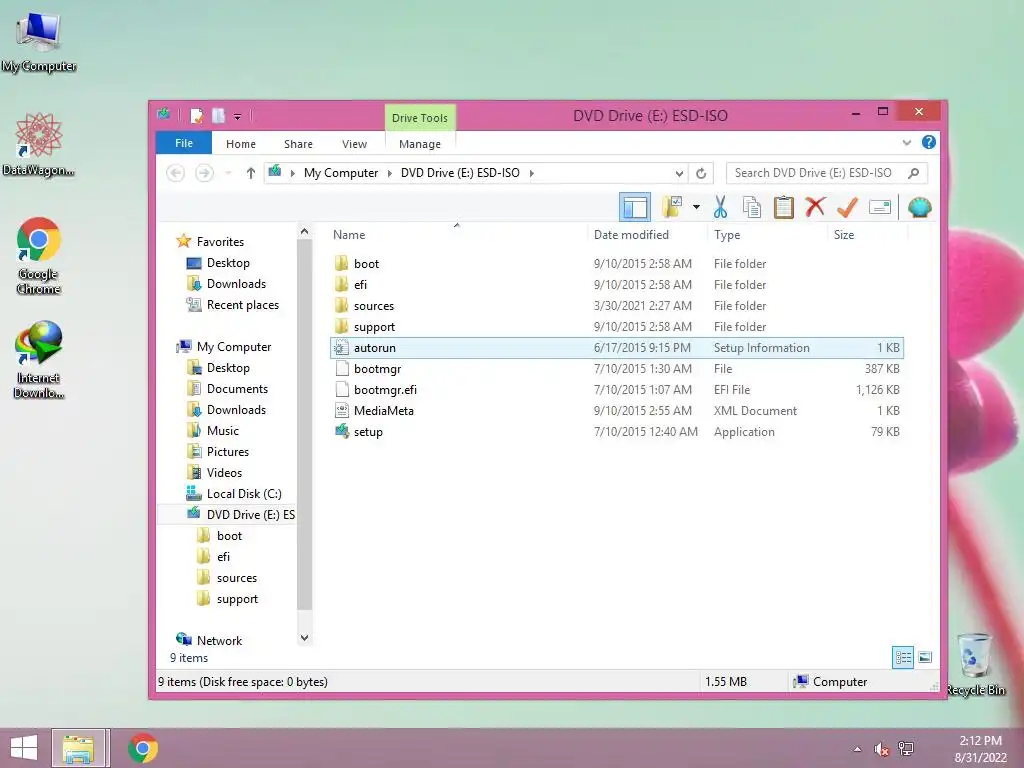Open the Share ribbon tab

click(x=298, y=144)
